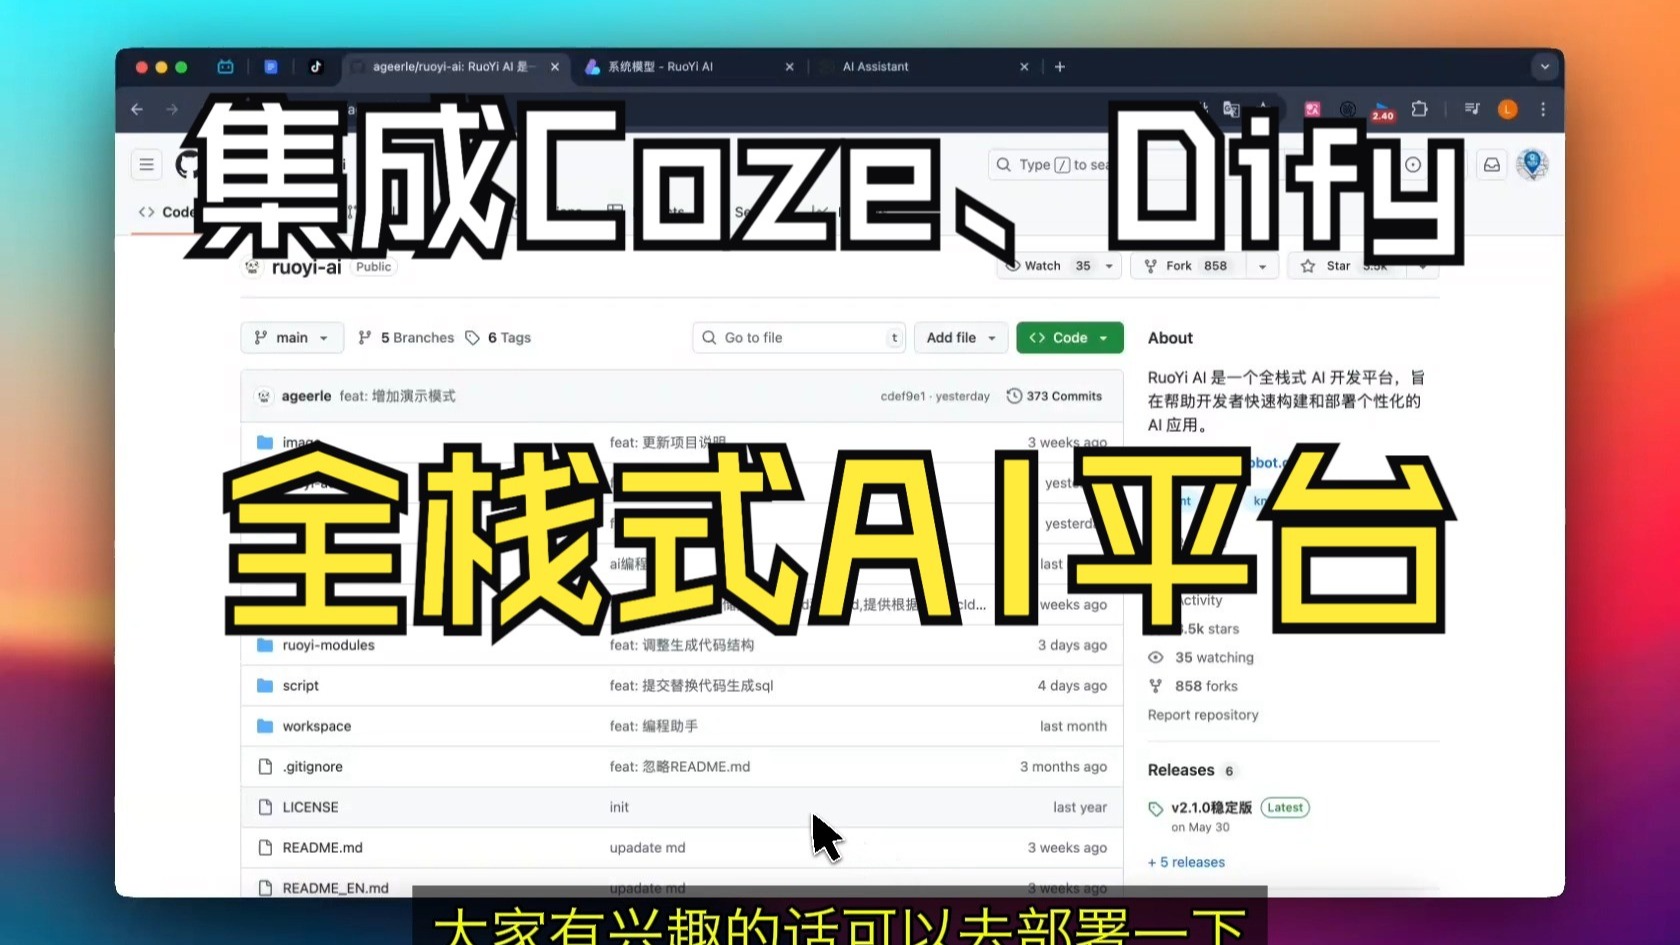Click the ageerle commit author avatar

tap(264, 396)
